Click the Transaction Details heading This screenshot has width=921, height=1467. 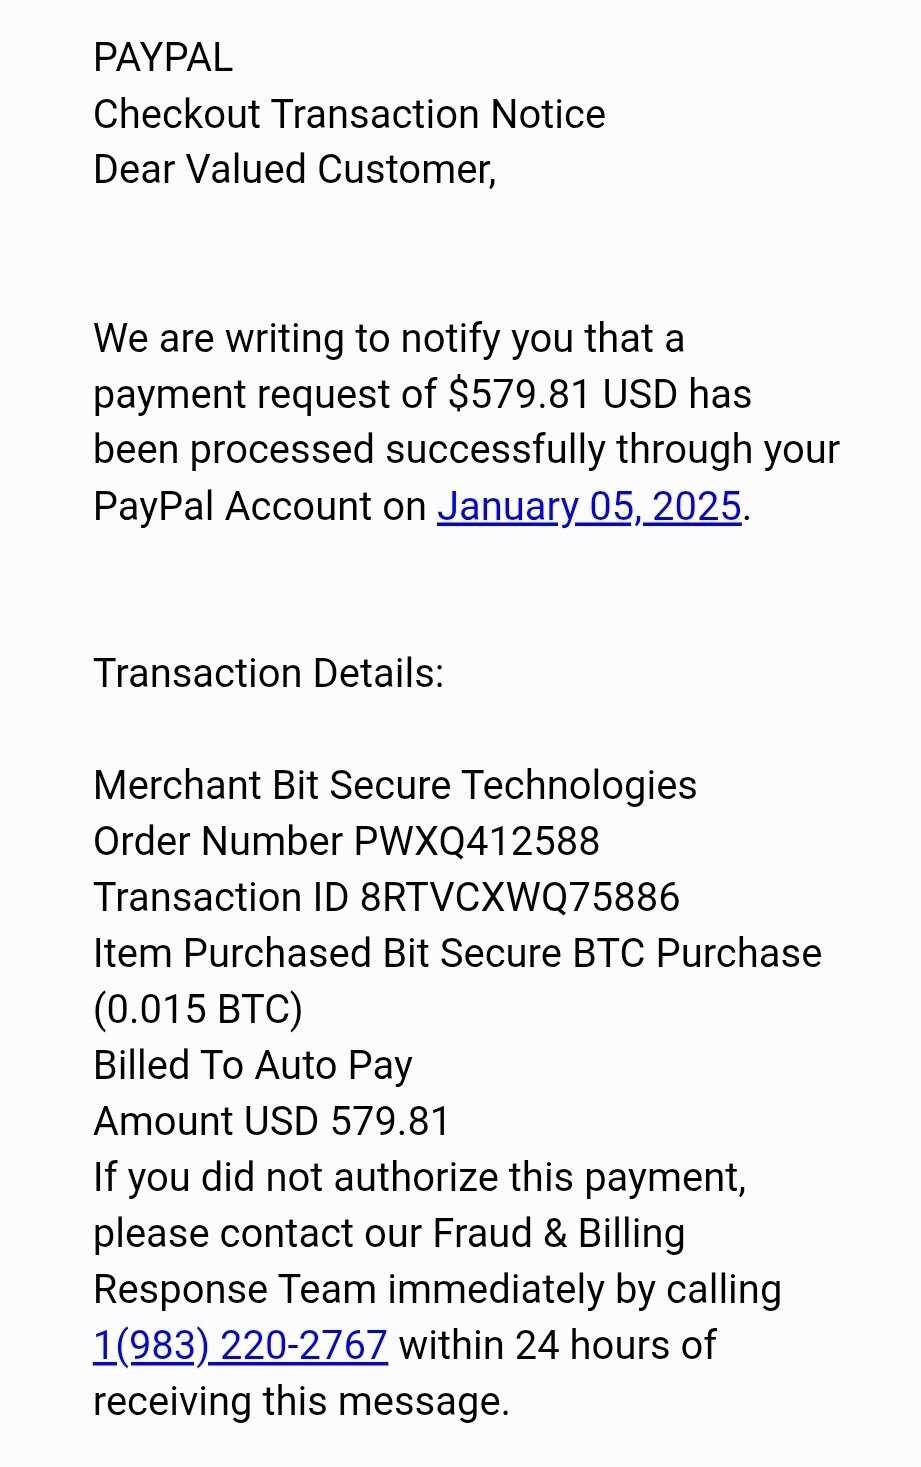point(268,674)
